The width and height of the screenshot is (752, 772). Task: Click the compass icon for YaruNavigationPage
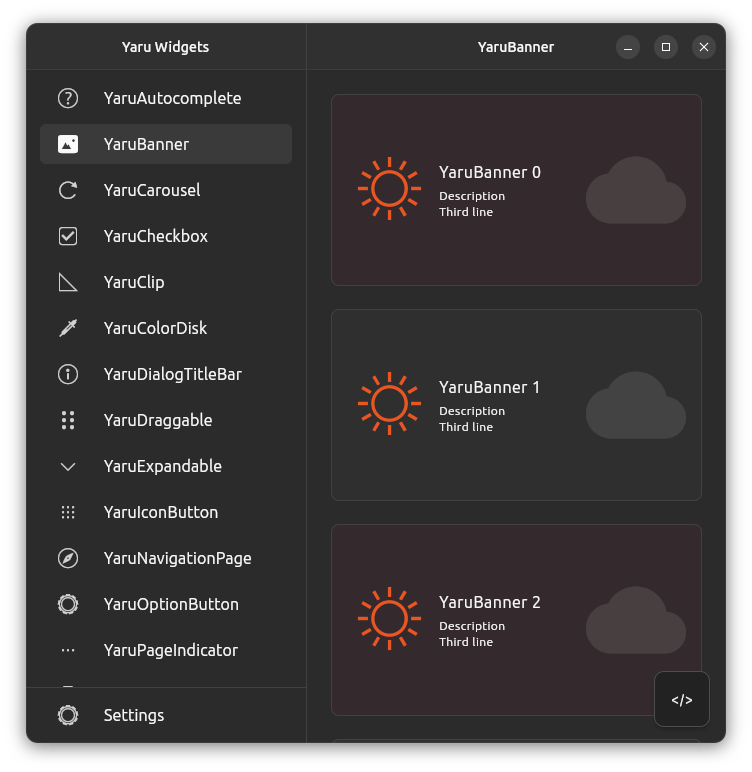pyautogui.click(x=68, y=558)
